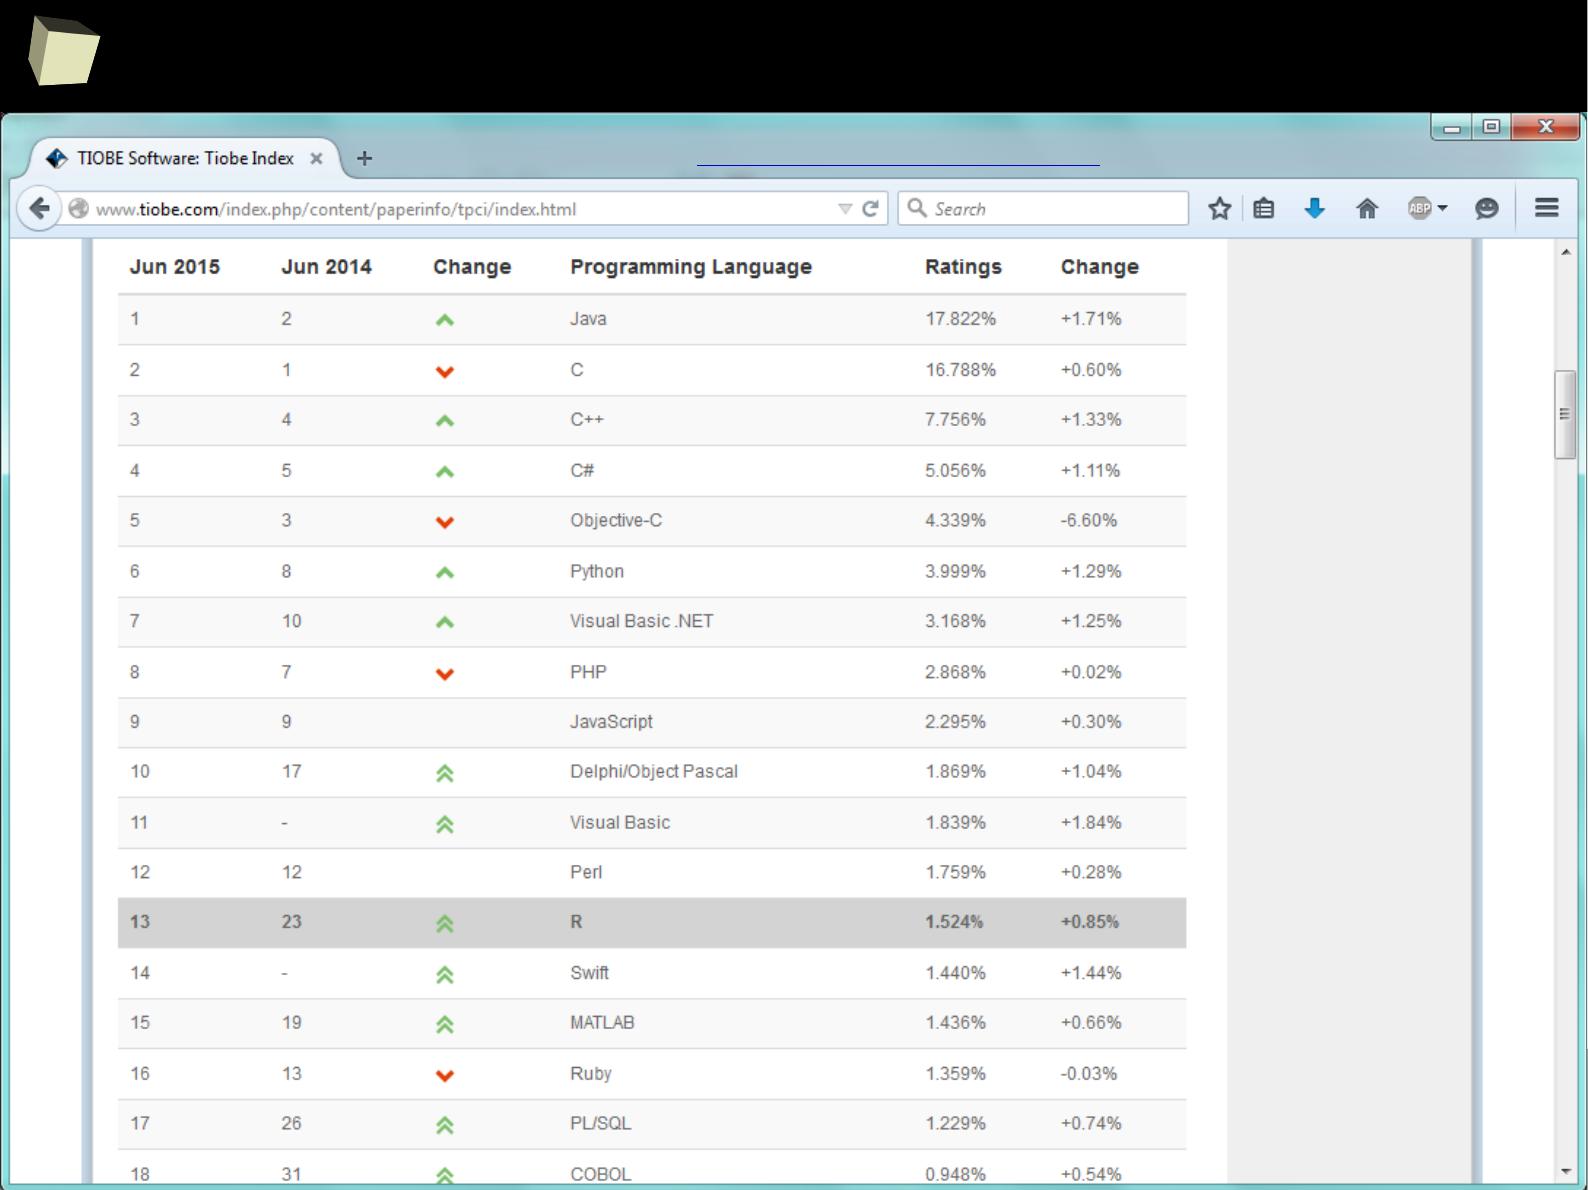This screenshot has height=1190, width=1588.
Task: Bookmark this page with the star icon
Action: [x=1219, y=208]
